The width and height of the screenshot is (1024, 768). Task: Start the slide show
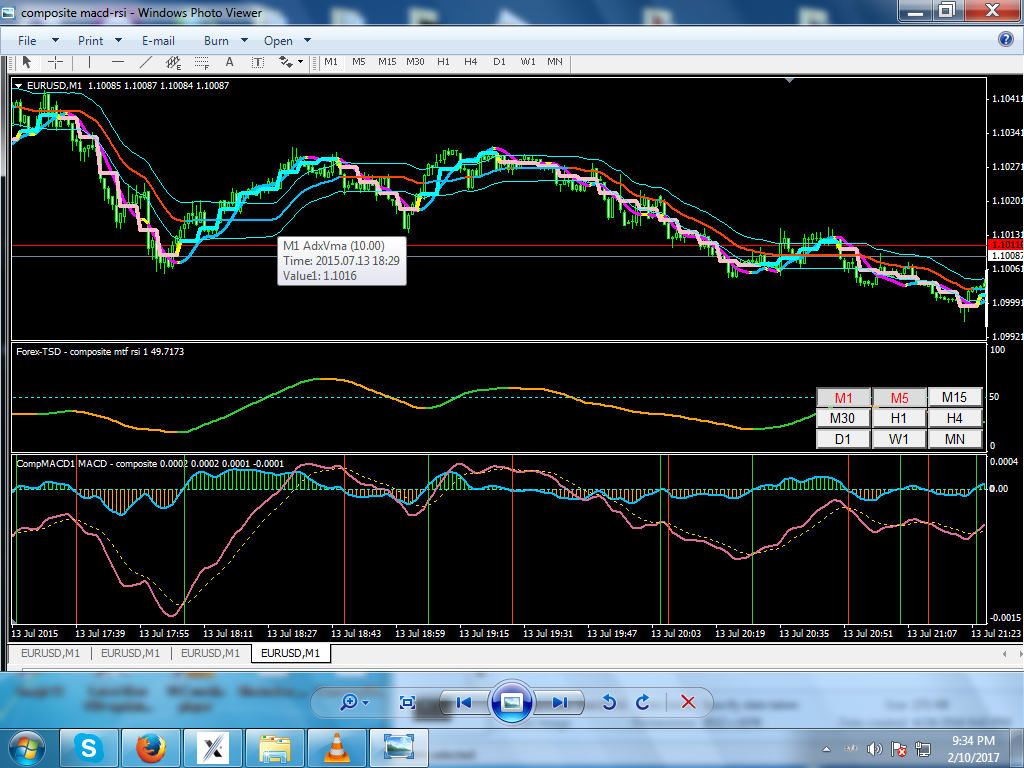point(511,702)
